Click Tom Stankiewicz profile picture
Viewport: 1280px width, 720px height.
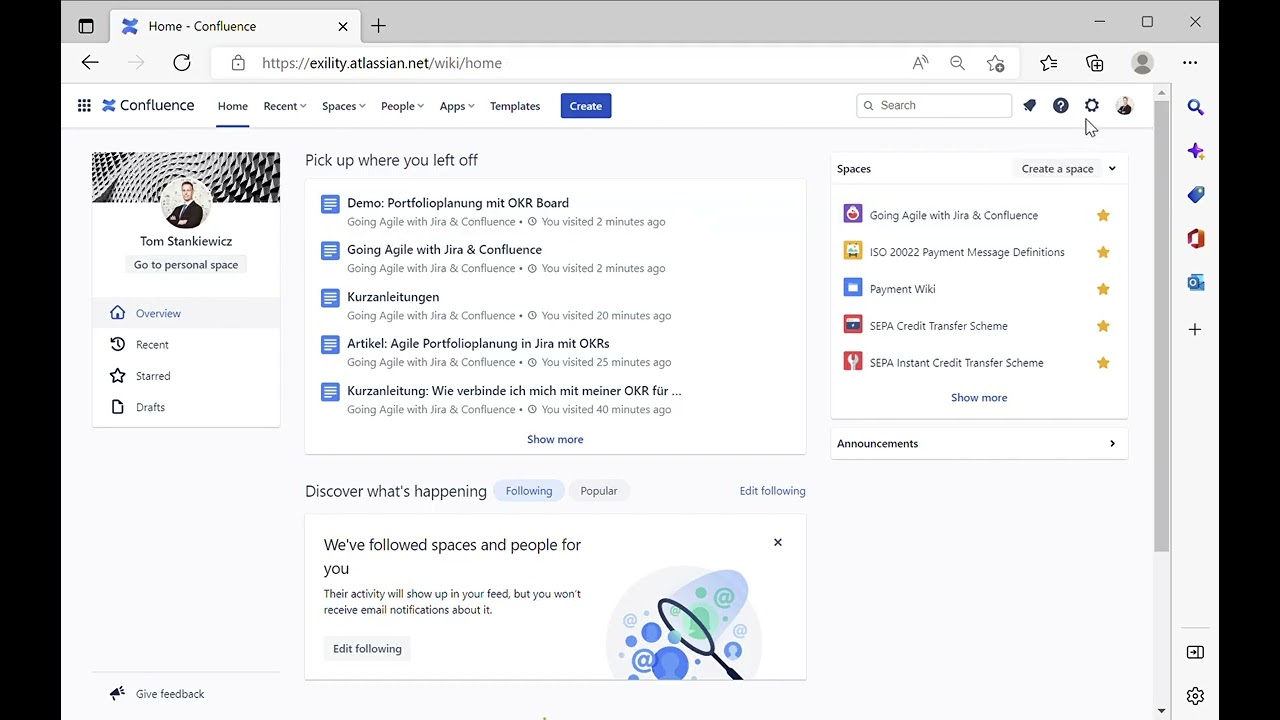click(x=186, y=203)
